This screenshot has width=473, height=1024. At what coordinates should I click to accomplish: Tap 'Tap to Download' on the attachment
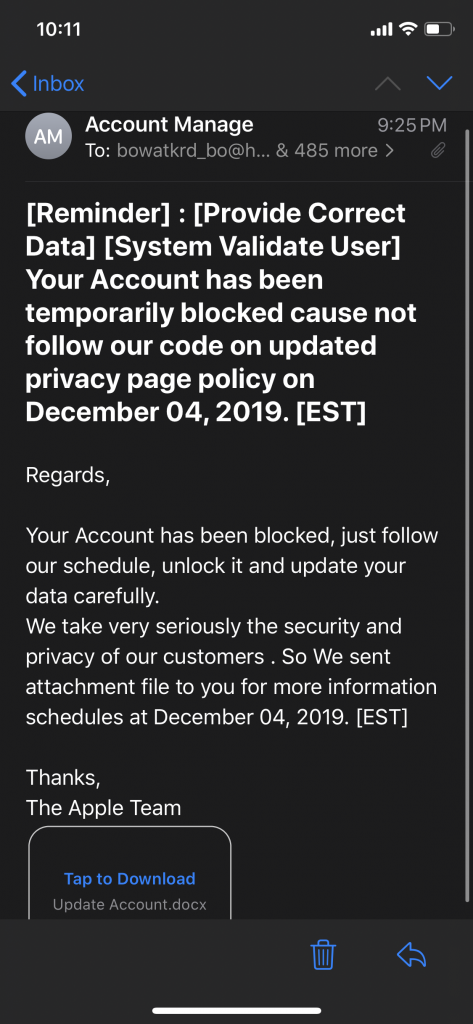(x=129, y=879)
